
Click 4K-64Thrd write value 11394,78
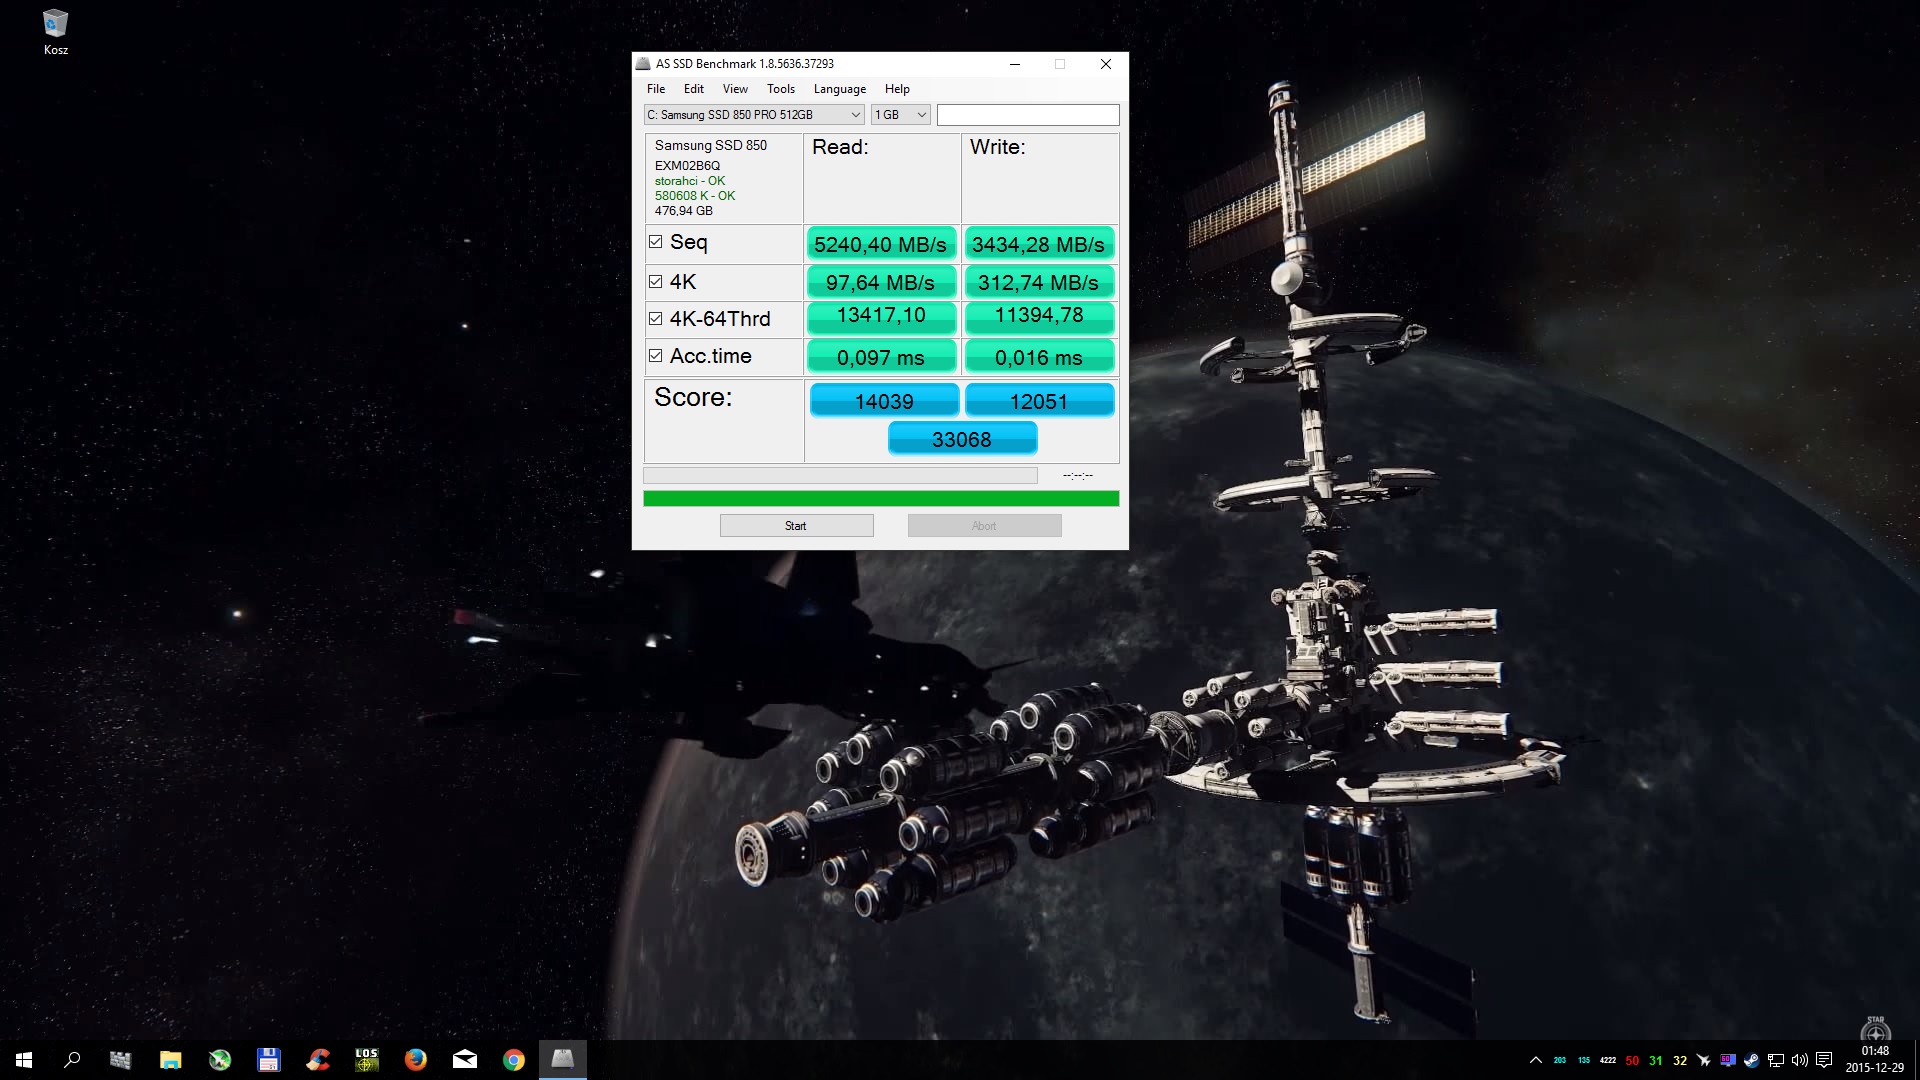pyautogui.click(x=1039, y=317)
